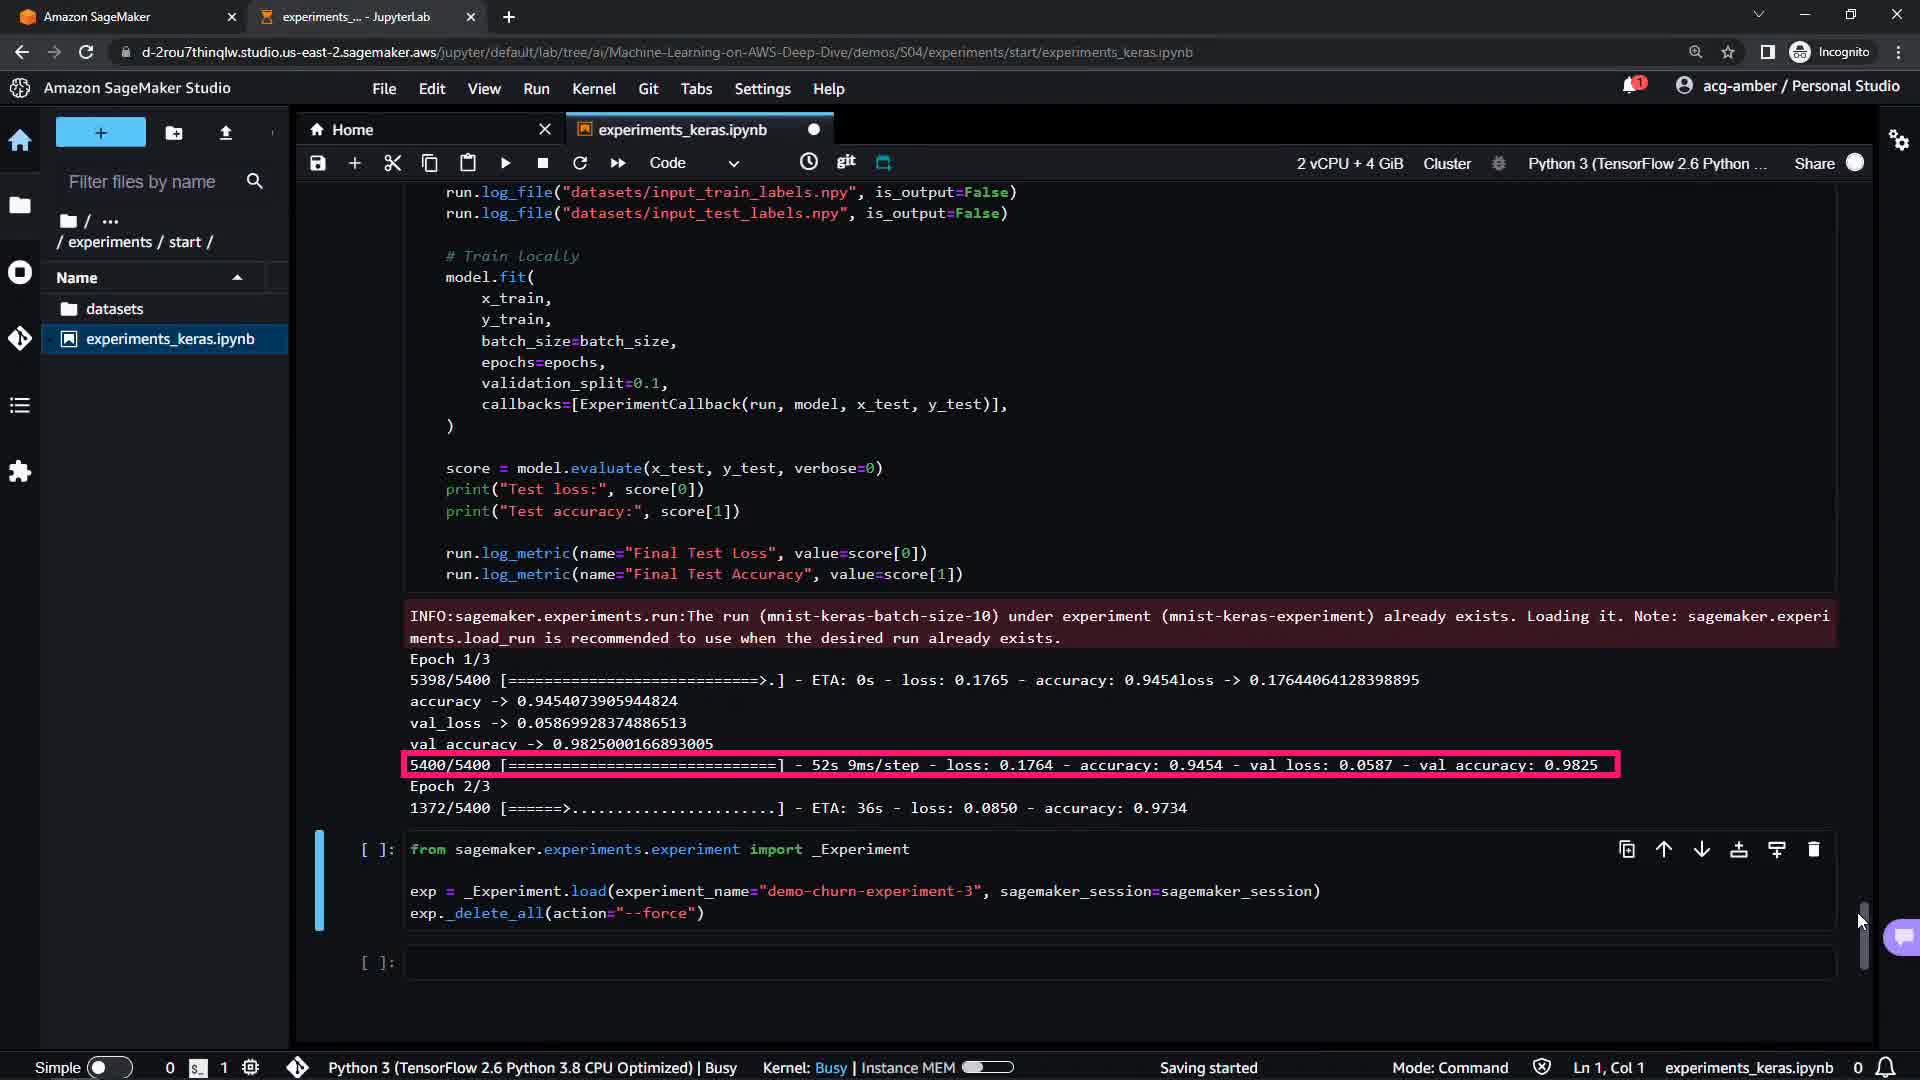Viewport: 1920px width, 1080px height.
Task: Toggle Simple interface mode switch
Action: pos(109,1067)
